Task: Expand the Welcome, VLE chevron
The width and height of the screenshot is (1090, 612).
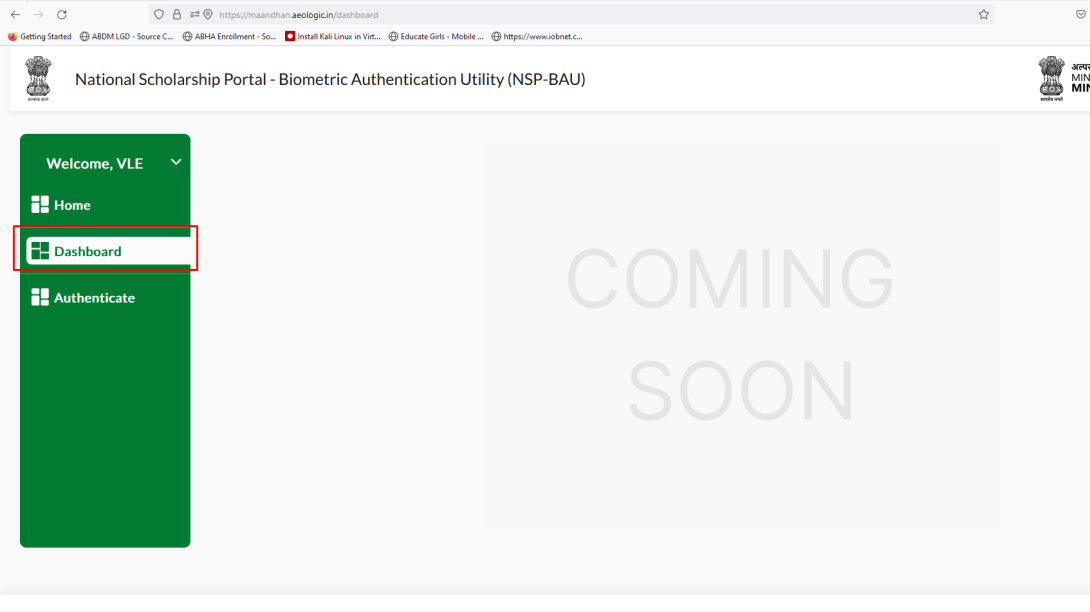Action: 176,162
